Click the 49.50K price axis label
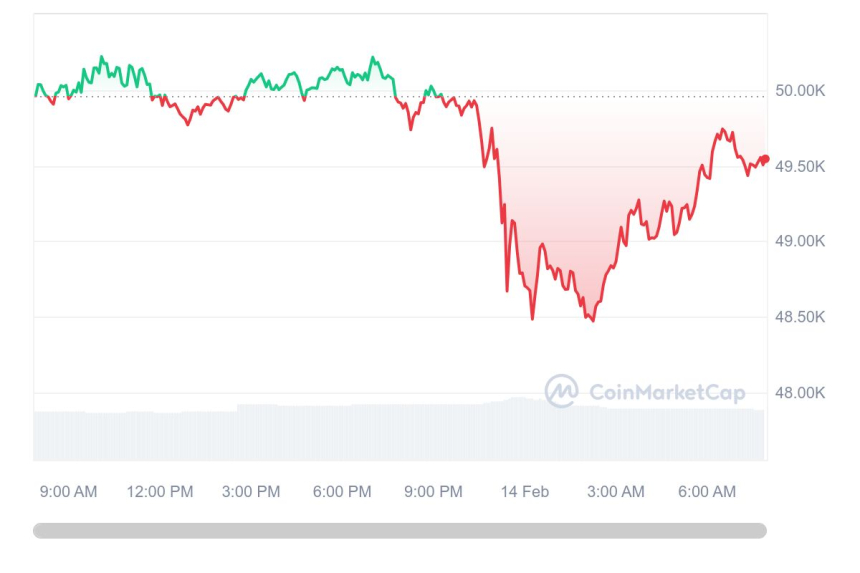Image resolution: width=860 pixels, height=573 pixels. (800, 166)
